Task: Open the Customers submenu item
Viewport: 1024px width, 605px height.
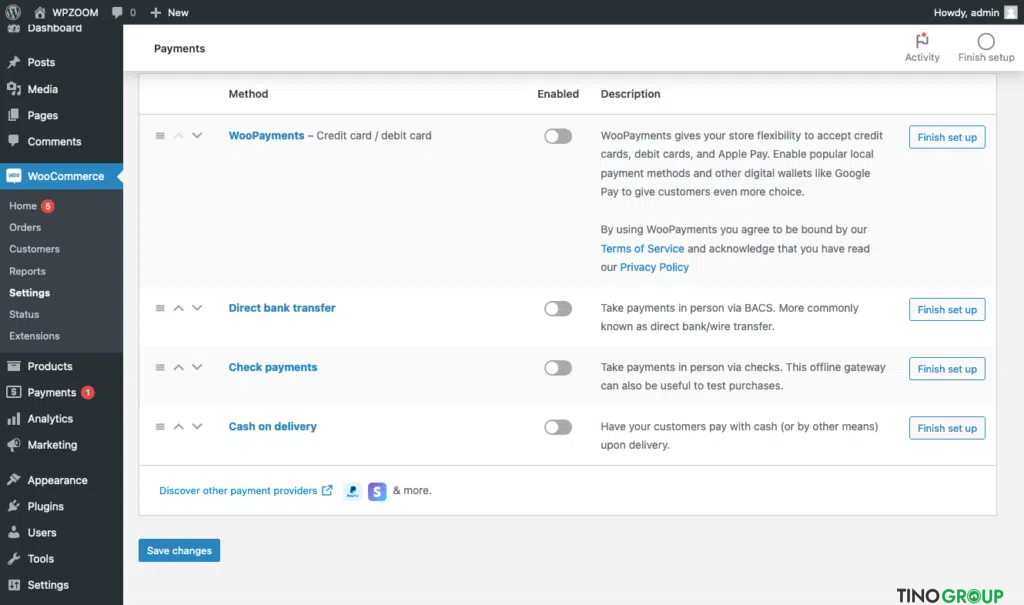Action: [x=34, y=249]
